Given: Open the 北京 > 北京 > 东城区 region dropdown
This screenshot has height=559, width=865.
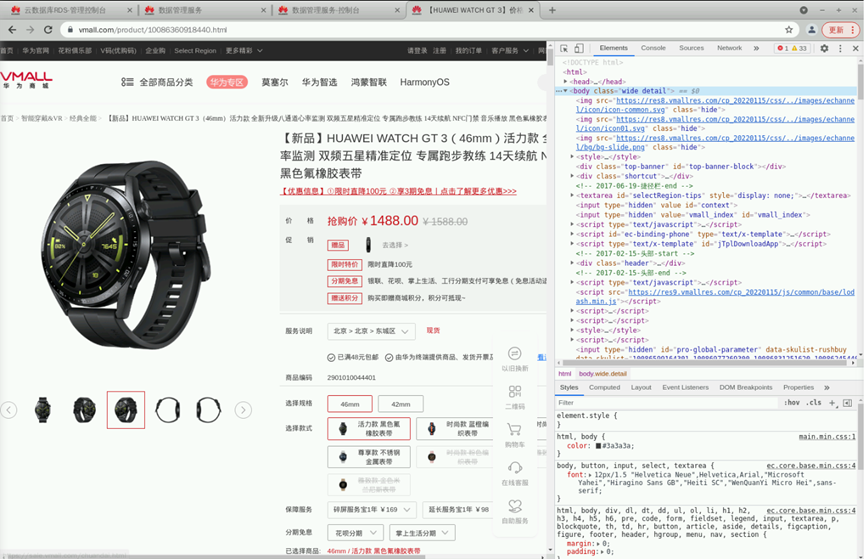Looking at the screenshot, I should coord(371,331).
